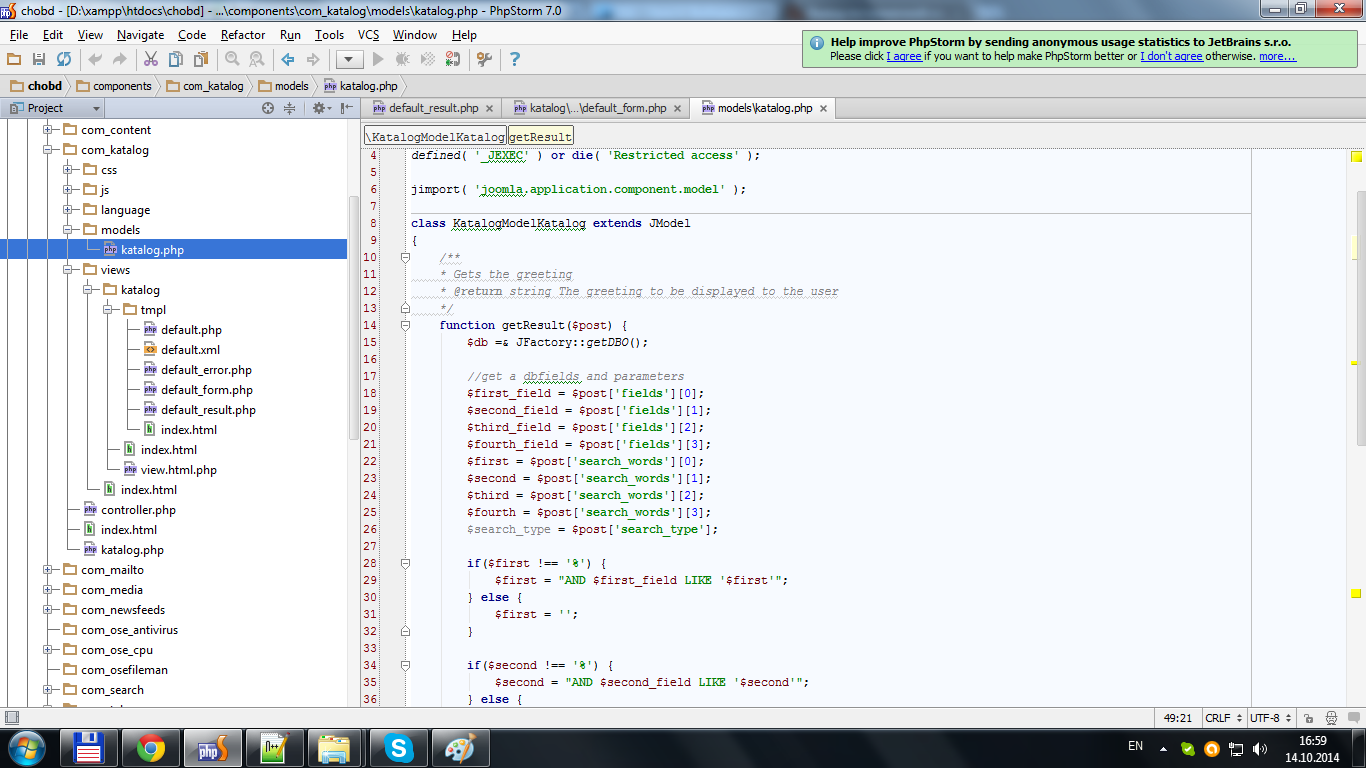Switch to the default_result.php tab
This screenshot has width=1366, height=768.
[433, 108]
